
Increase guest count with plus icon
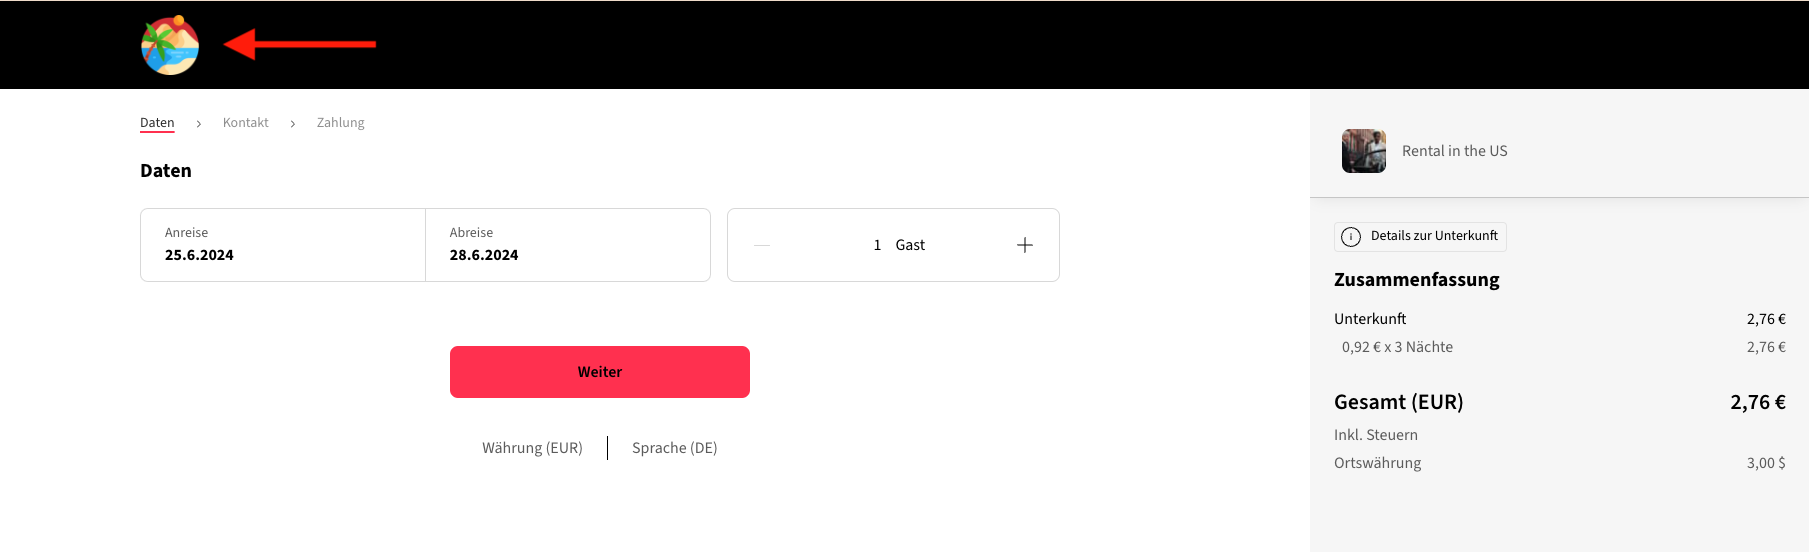point(1025,245)
